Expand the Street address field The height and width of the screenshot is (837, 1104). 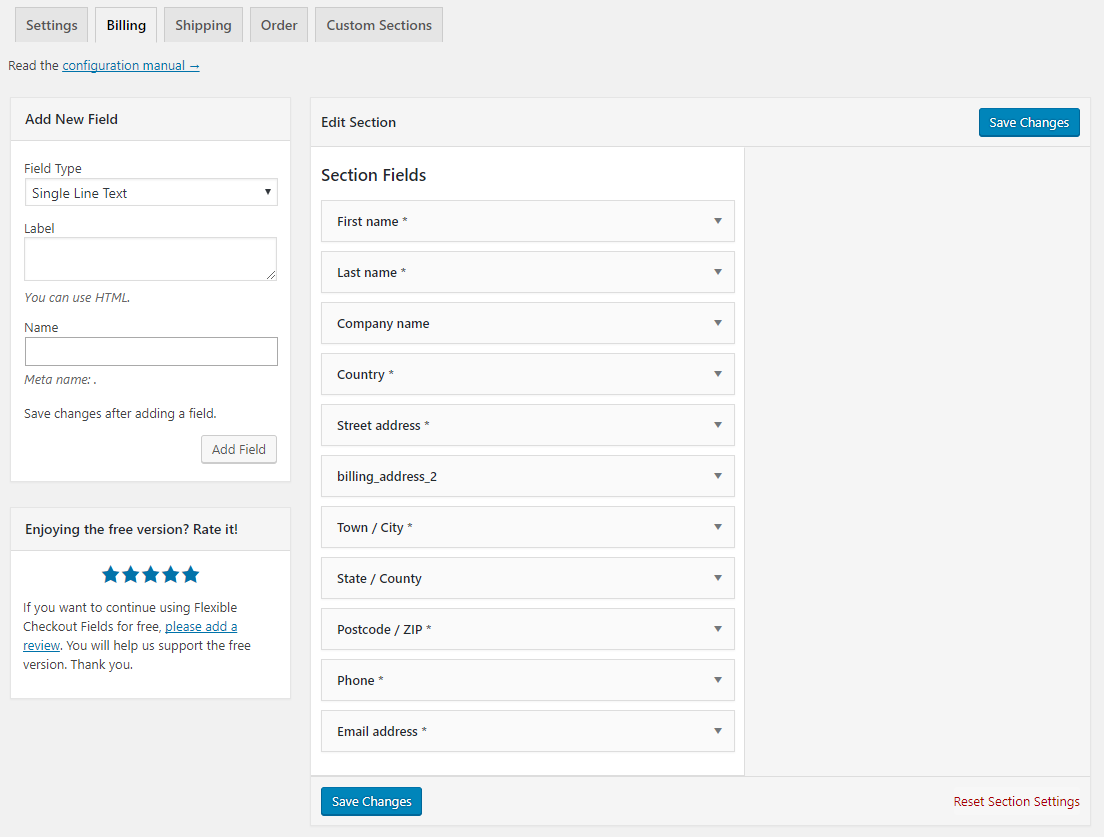527,425
